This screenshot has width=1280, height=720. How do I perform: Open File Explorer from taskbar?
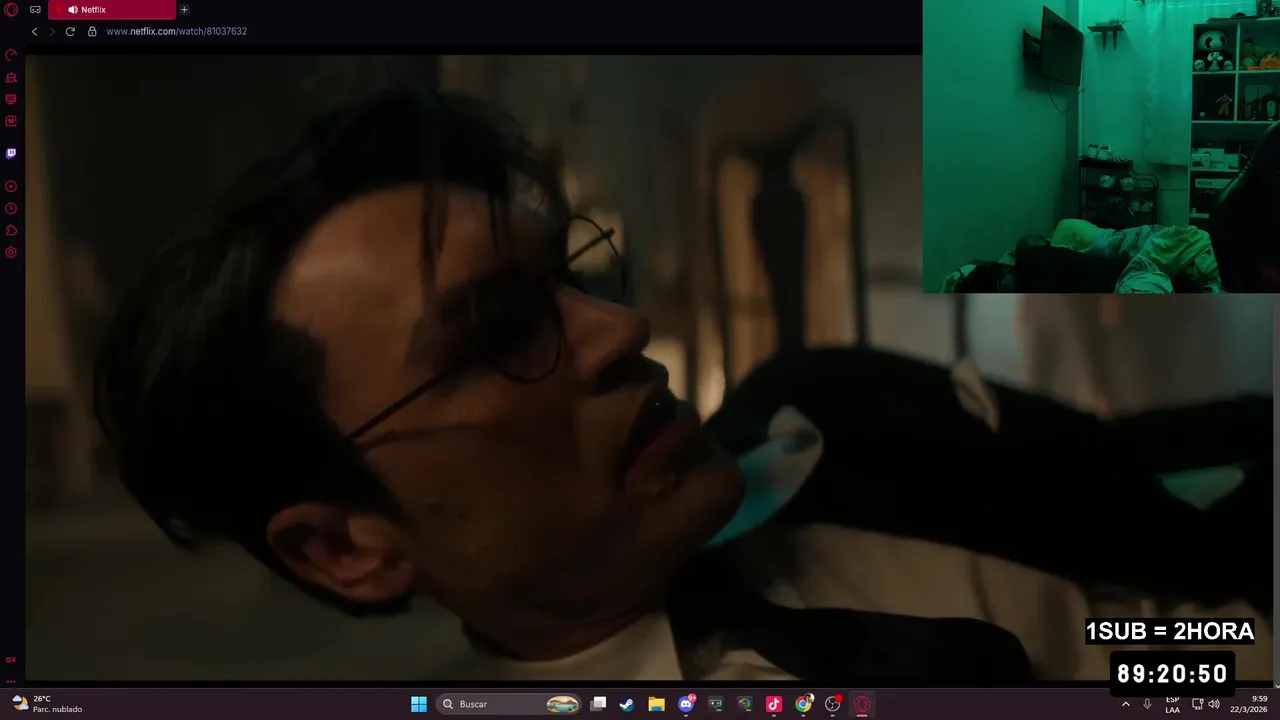(x=656, y=704)
